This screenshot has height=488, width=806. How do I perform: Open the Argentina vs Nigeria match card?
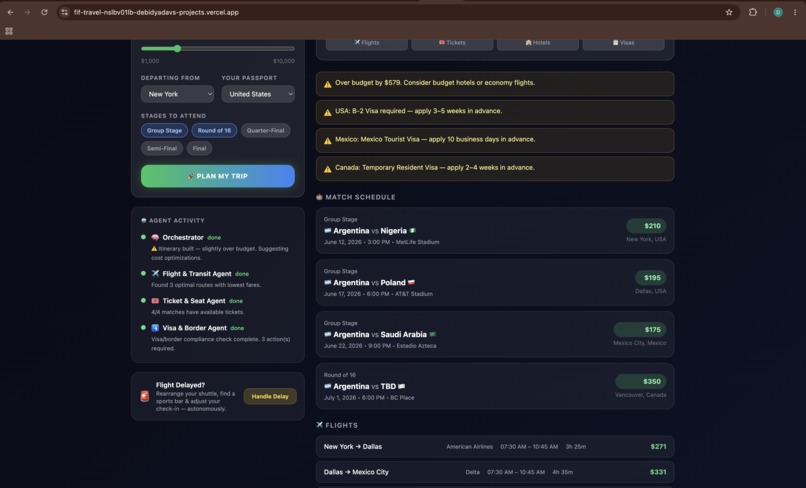pyautogui.click(x=495, y=230)
